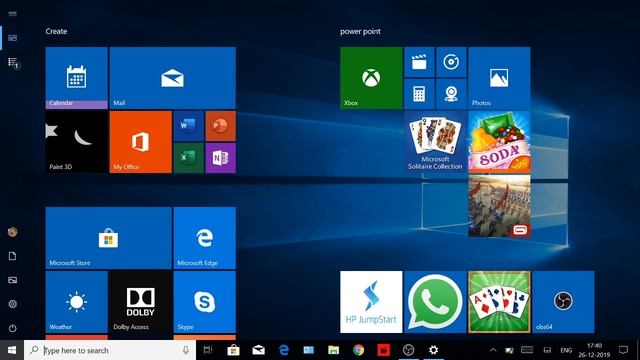Open Microsoft Store from taskbar
Screen dimensions: 640x360
tap(233, 350)
